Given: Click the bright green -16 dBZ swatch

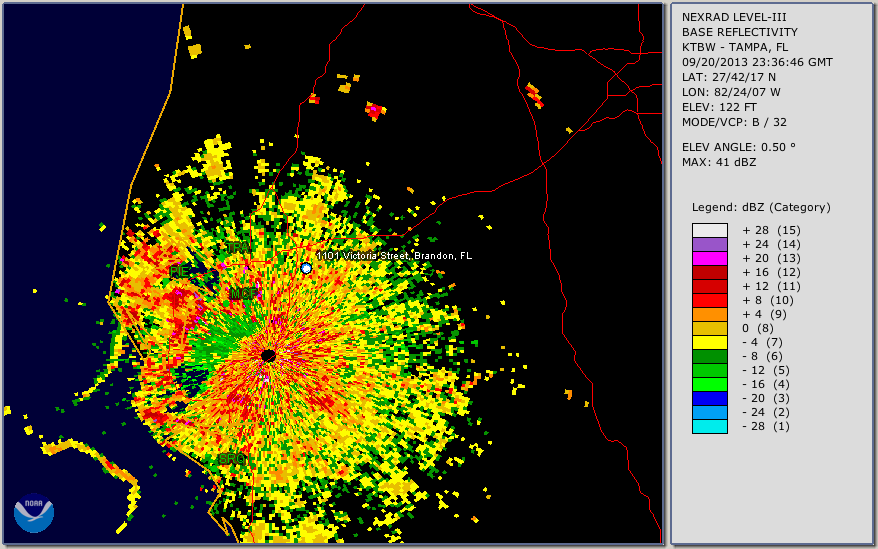Looking at the screenshot, I should [x=709, y=384].
